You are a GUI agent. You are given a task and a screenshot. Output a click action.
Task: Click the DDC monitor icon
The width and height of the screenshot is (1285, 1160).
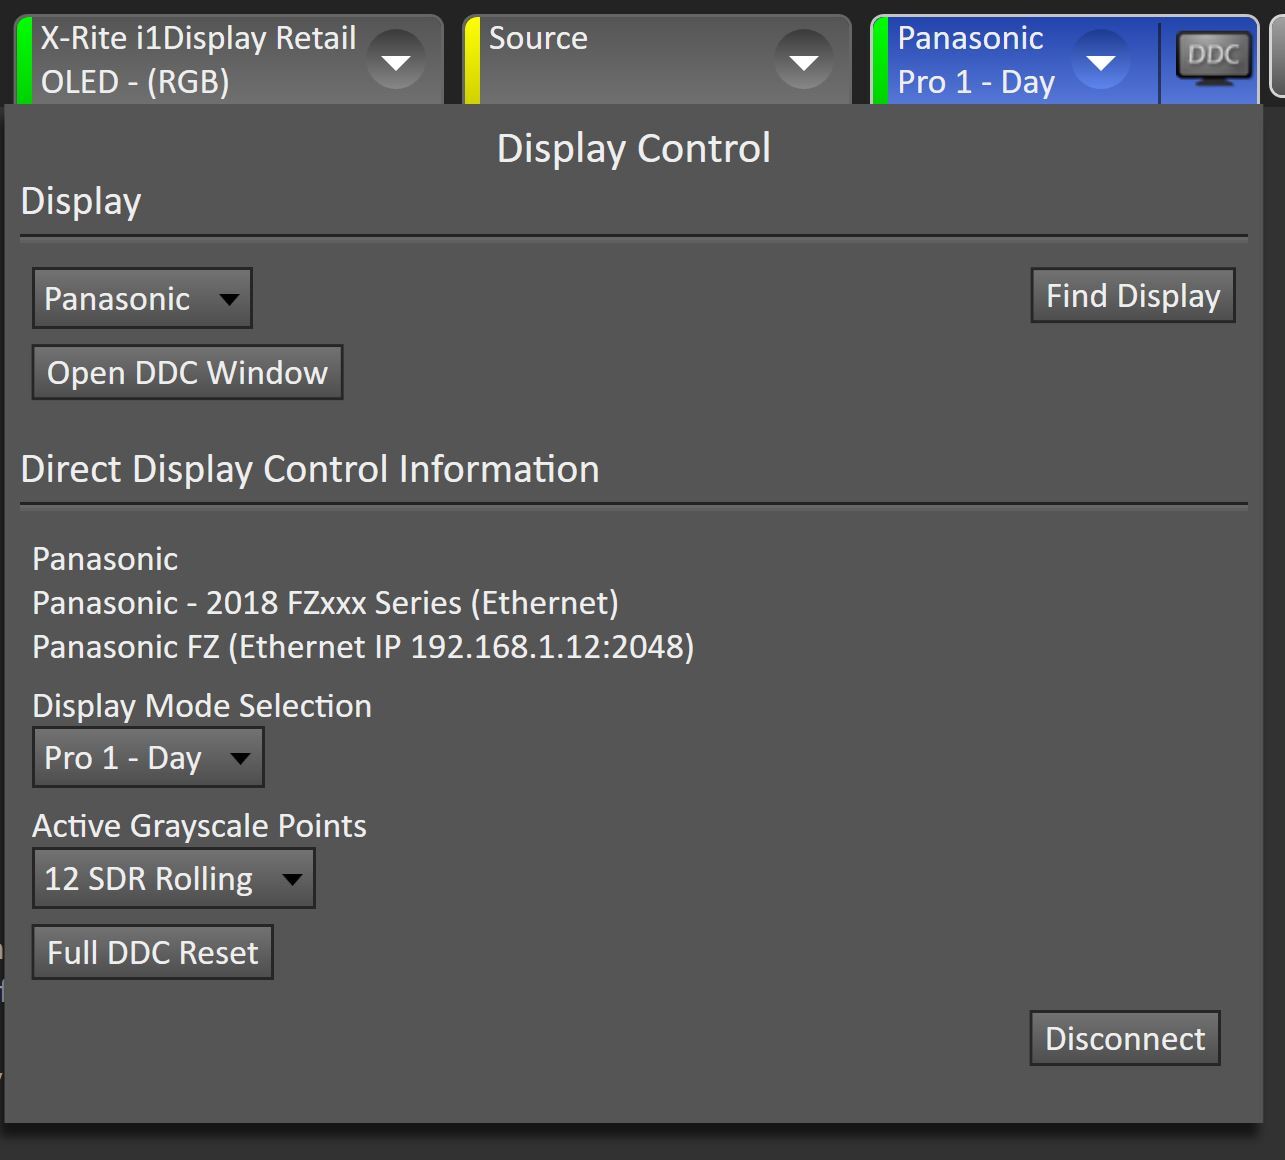[1212, 60]
